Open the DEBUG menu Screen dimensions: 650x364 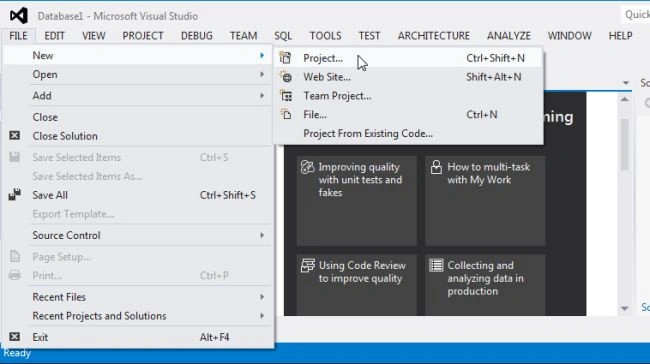coord(196,36)
